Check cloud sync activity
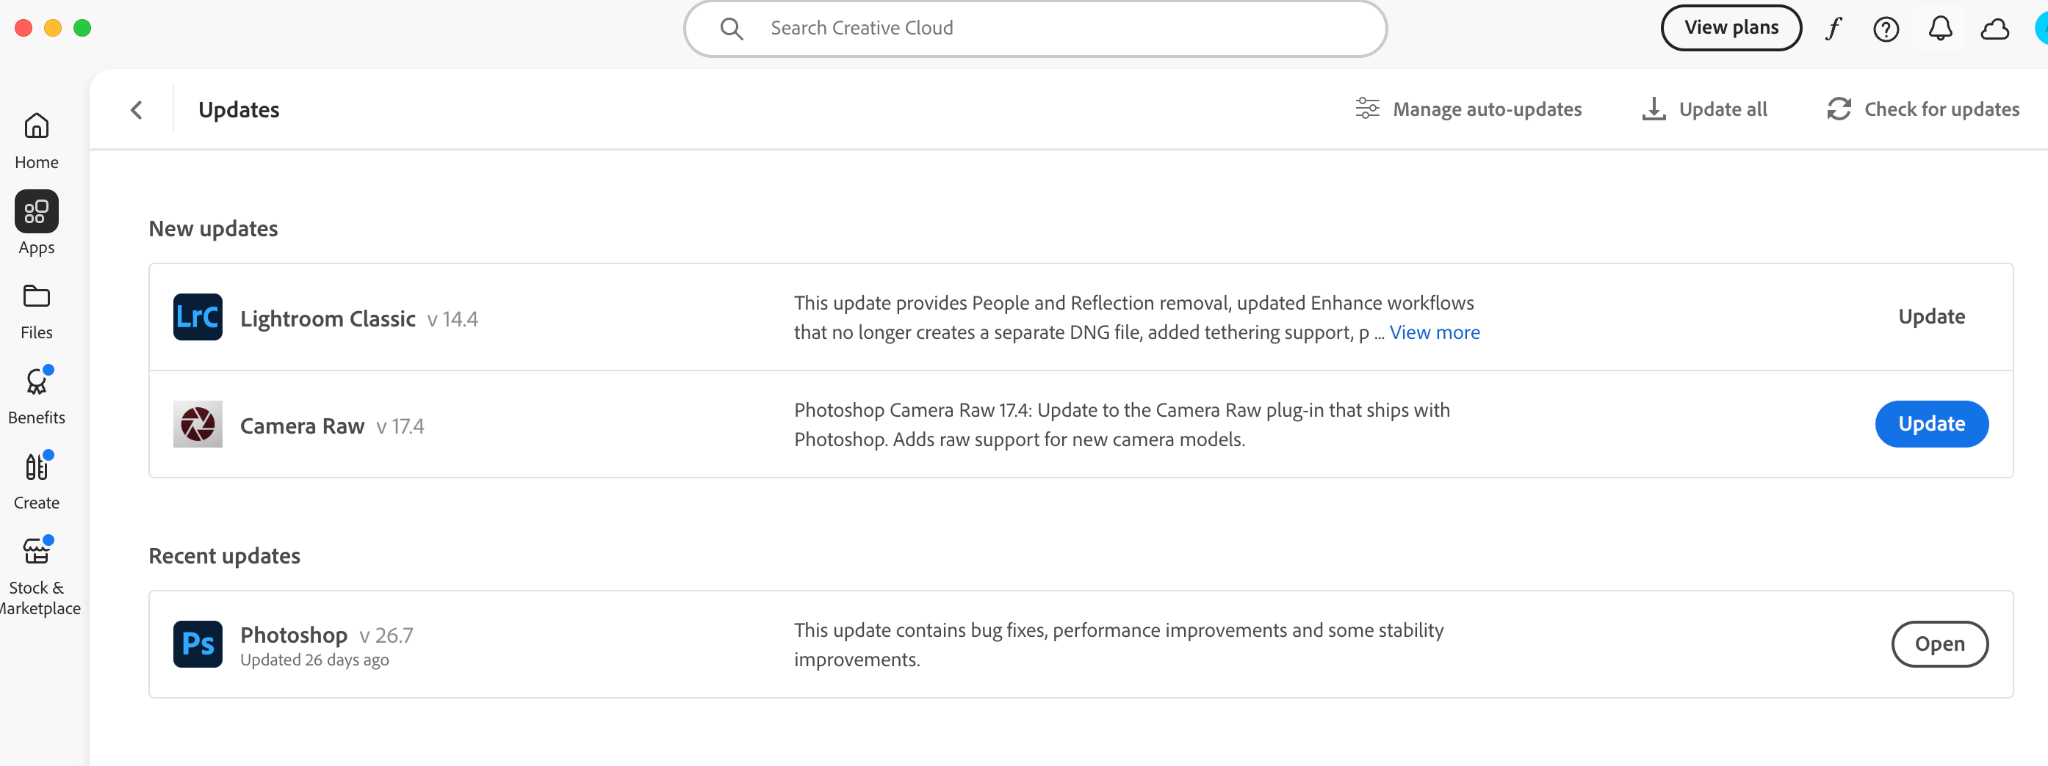Image resolution: width=2048 pixels, height=766 pixels. [x=1994, y=28]
